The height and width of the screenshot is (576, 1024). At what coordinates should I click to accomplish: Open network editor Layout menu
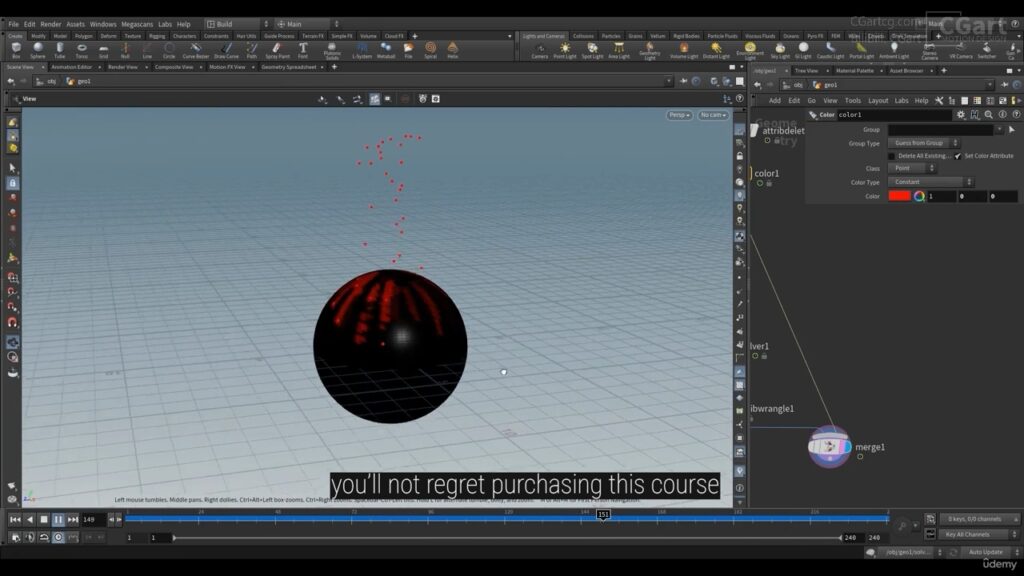[878, 101]
